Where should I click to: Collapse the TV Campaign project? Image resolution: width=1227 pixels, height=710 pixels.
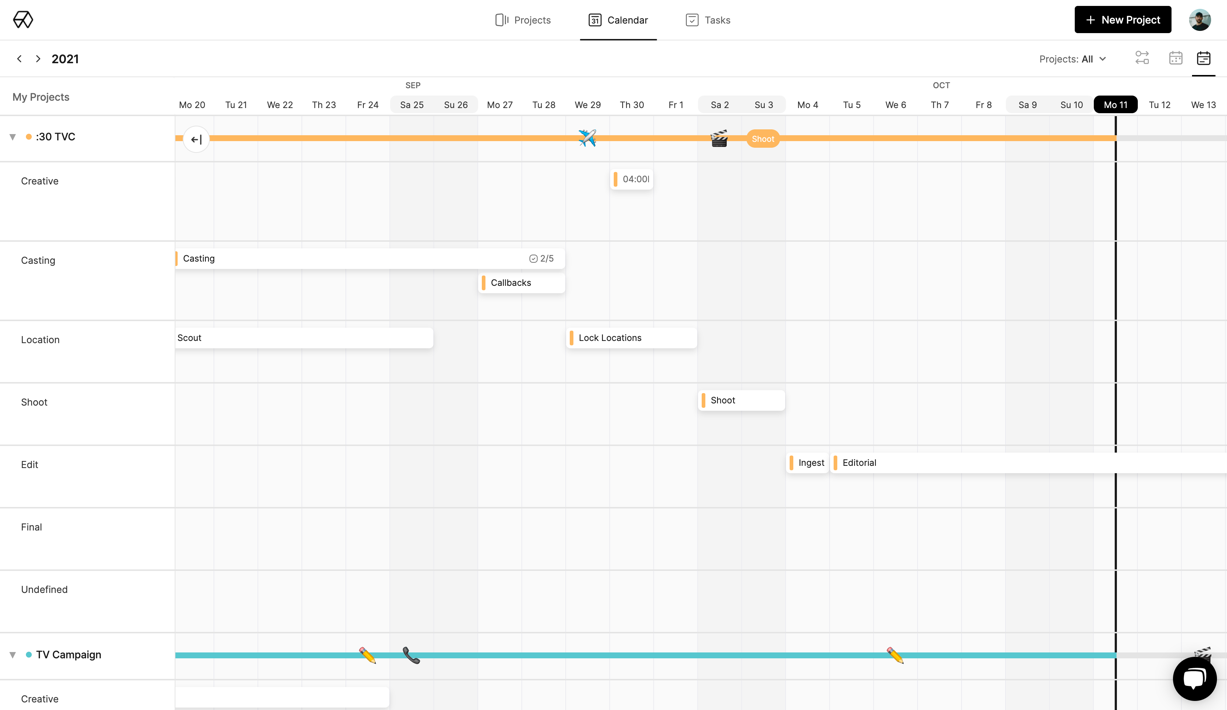(13, 655)
